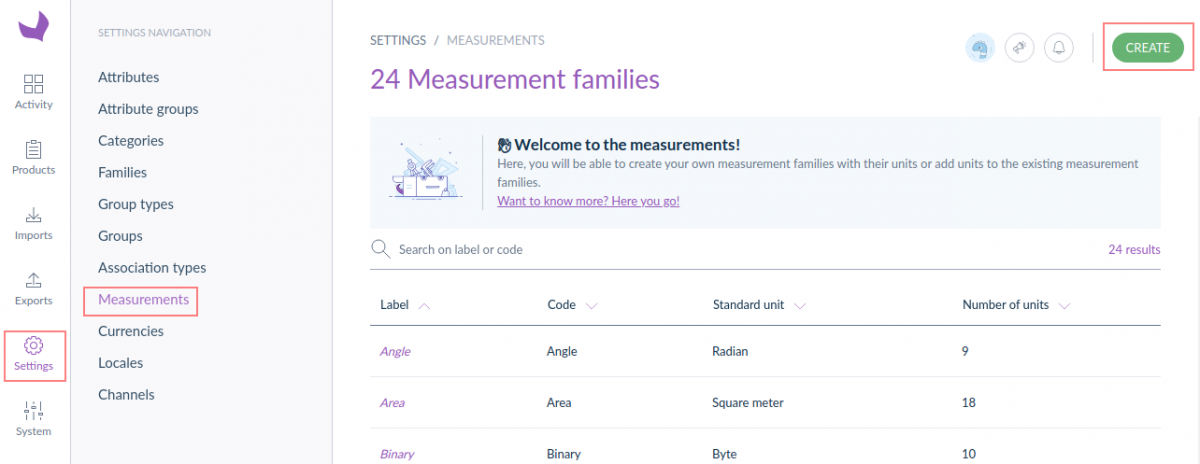Open Measurements in settings navigation
1200x464 pixels.
pos(143,299)
